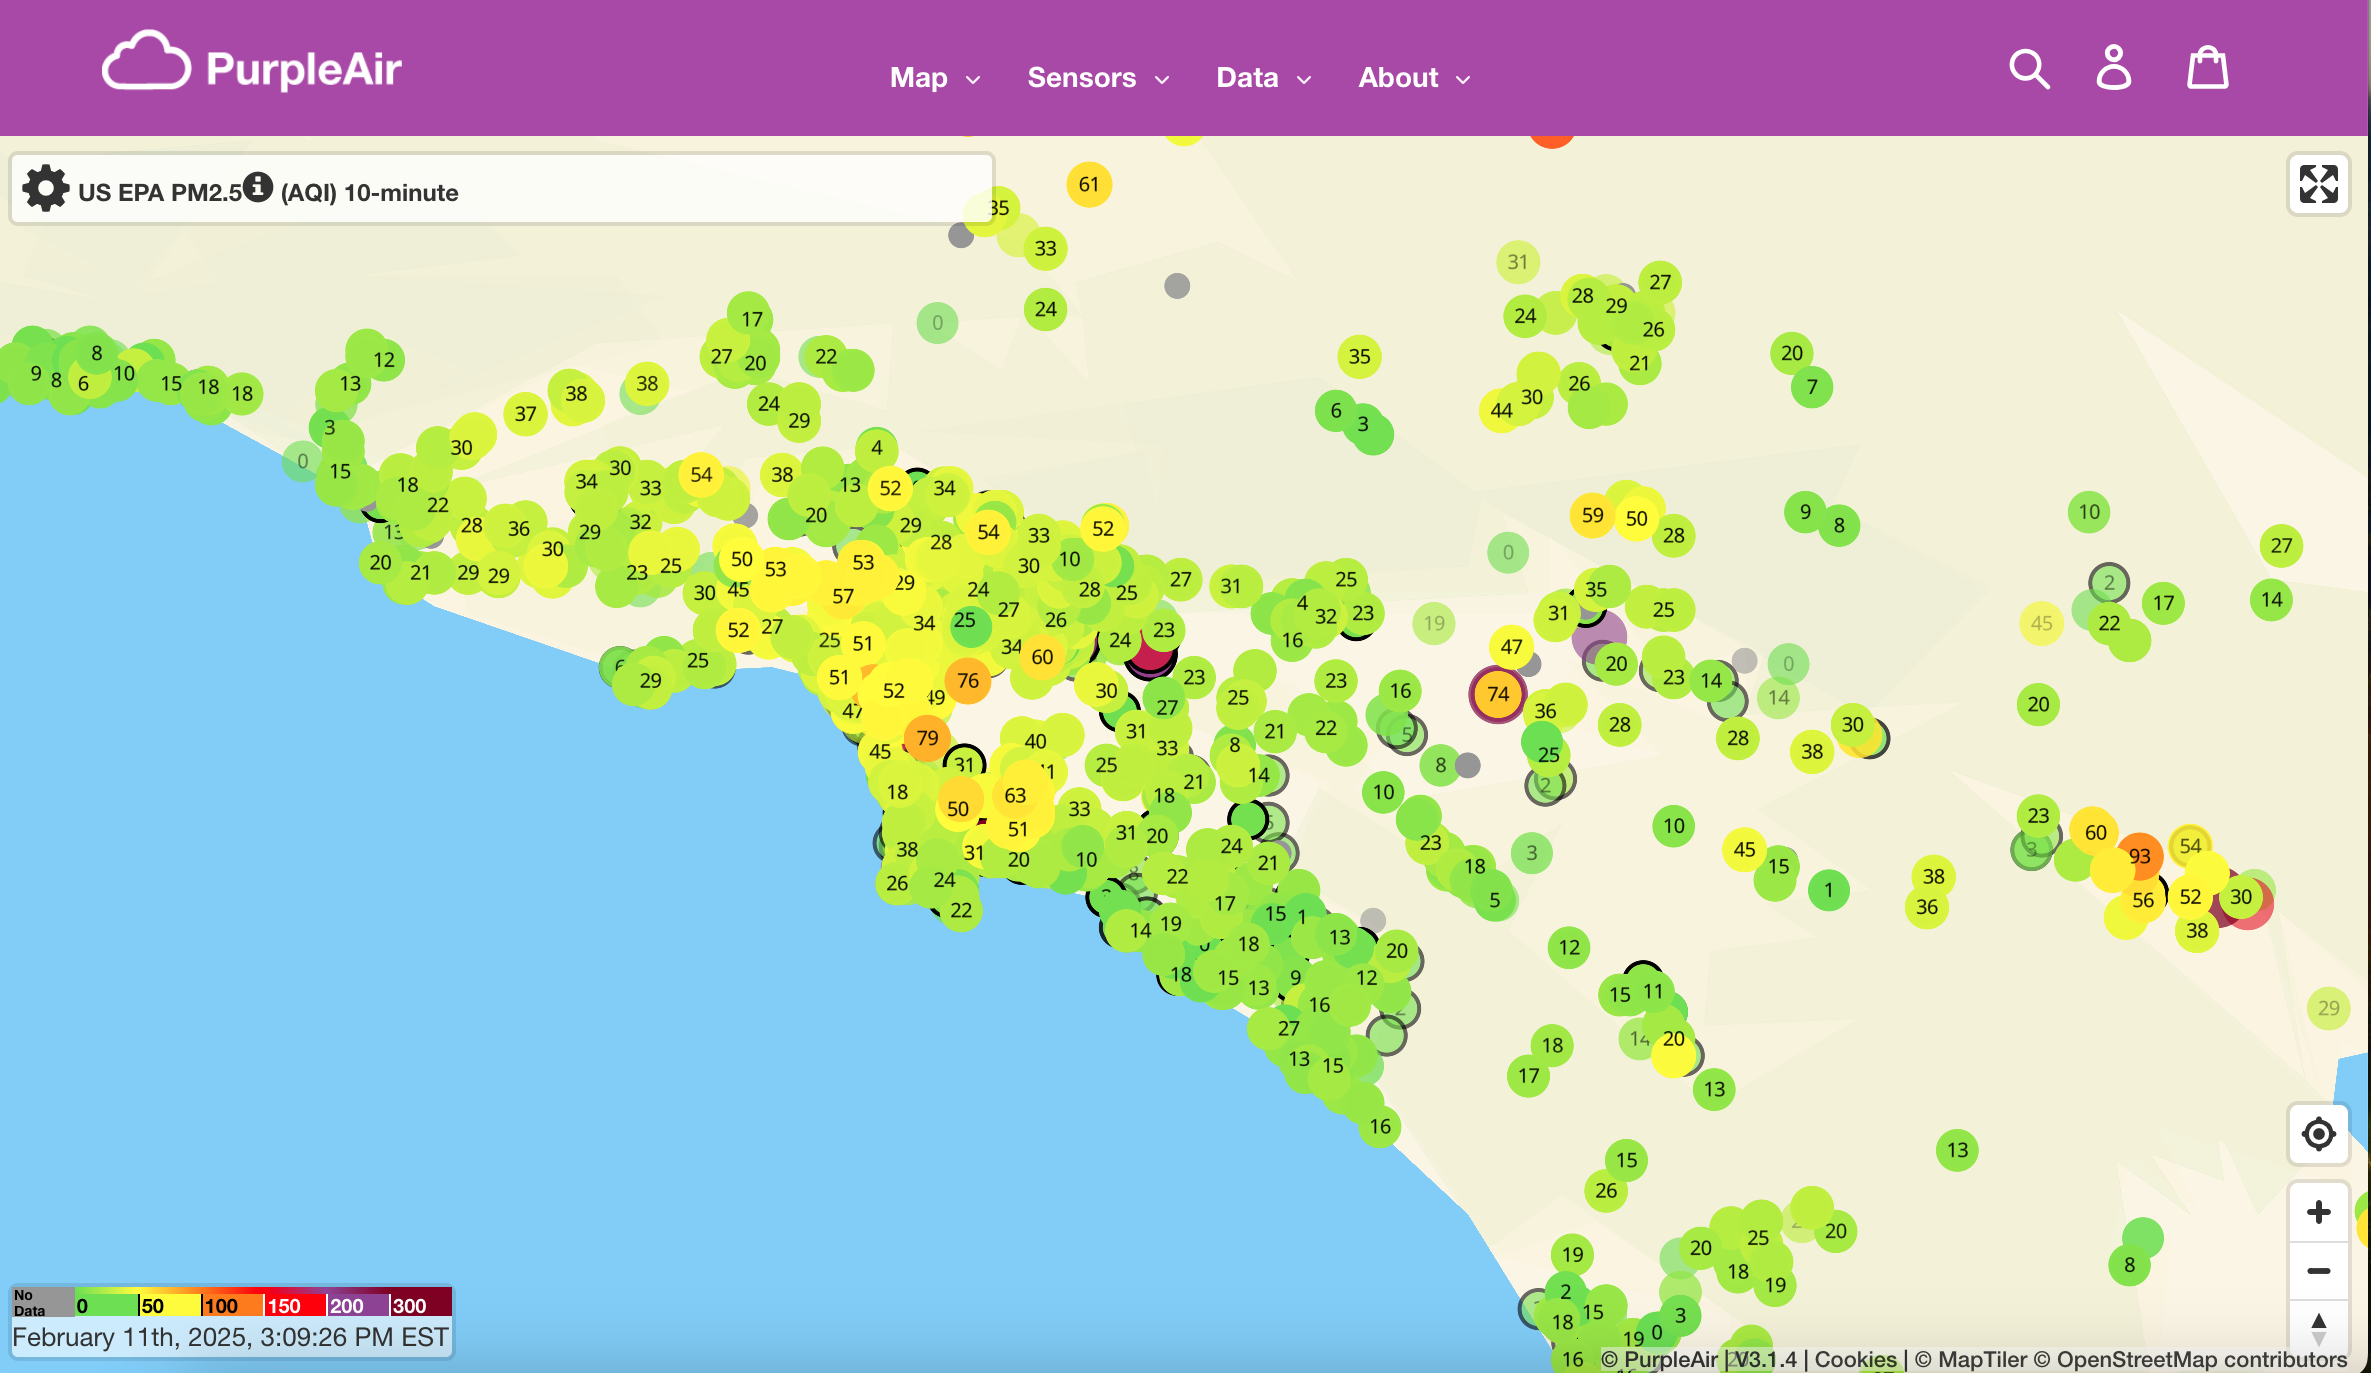Click the map settings gear icon

click(44, 190)
